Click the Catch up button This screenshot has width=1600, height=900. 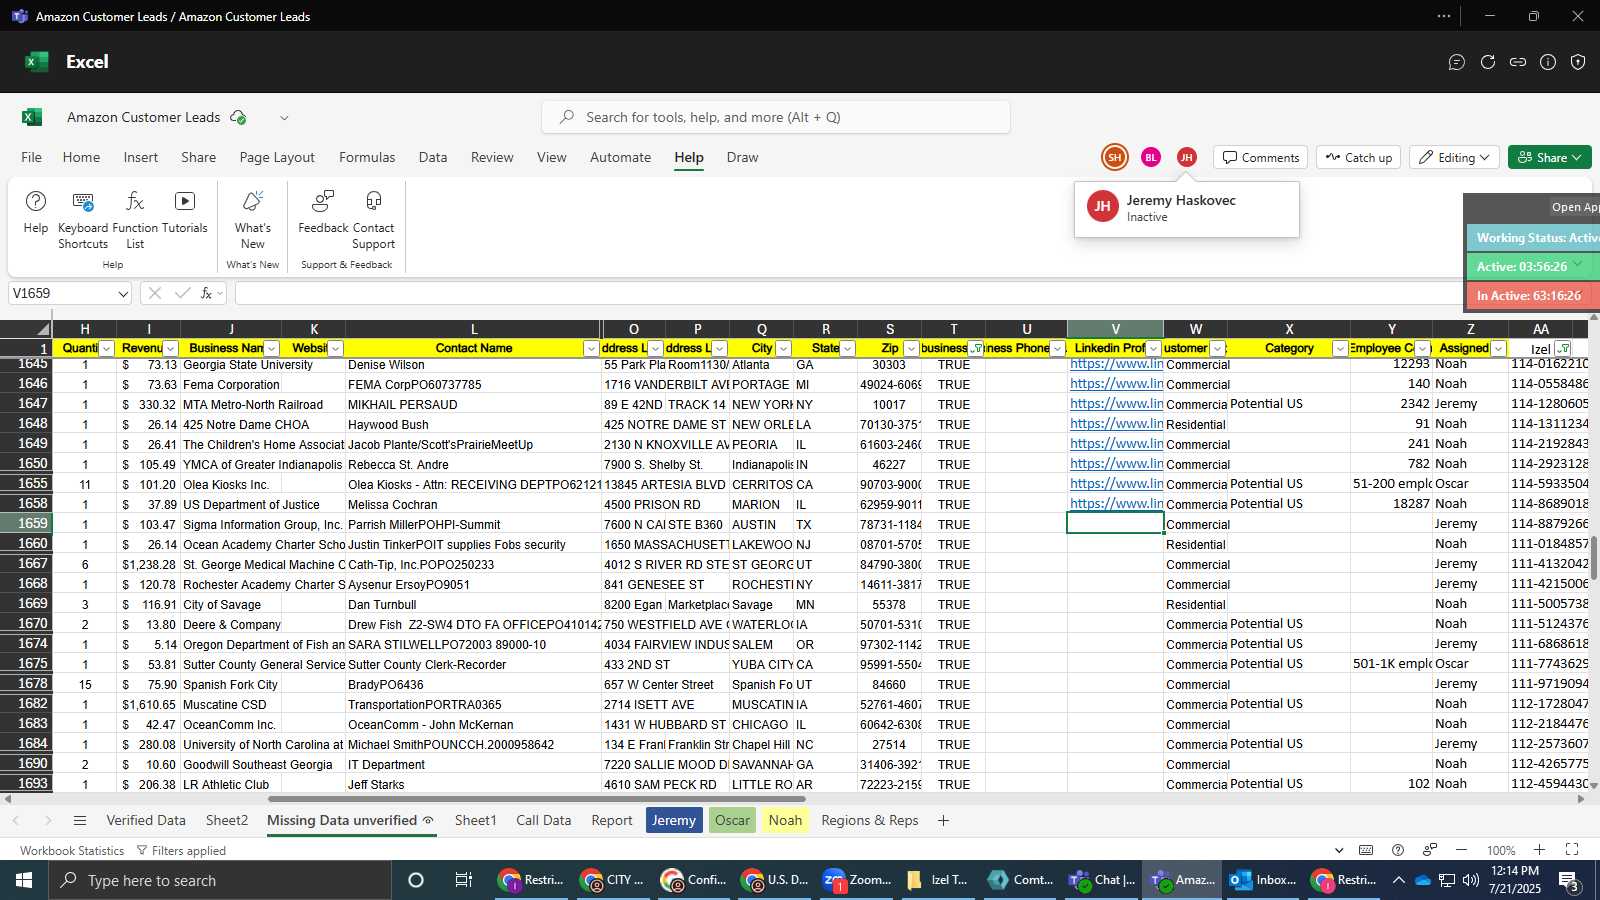(x=1358, y=157)
